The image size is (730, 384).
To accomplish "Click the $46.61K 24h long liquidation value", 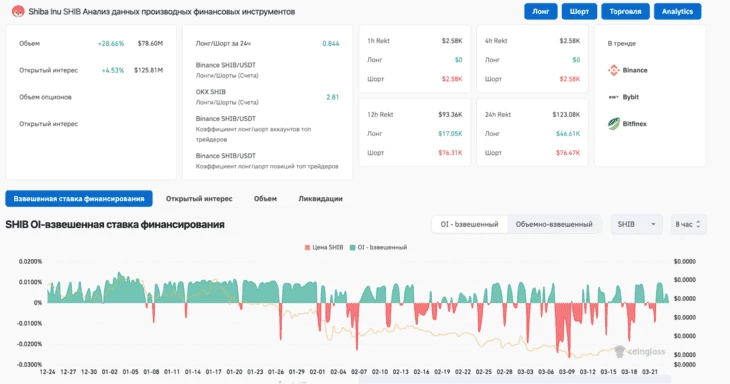I will point(568,134).
